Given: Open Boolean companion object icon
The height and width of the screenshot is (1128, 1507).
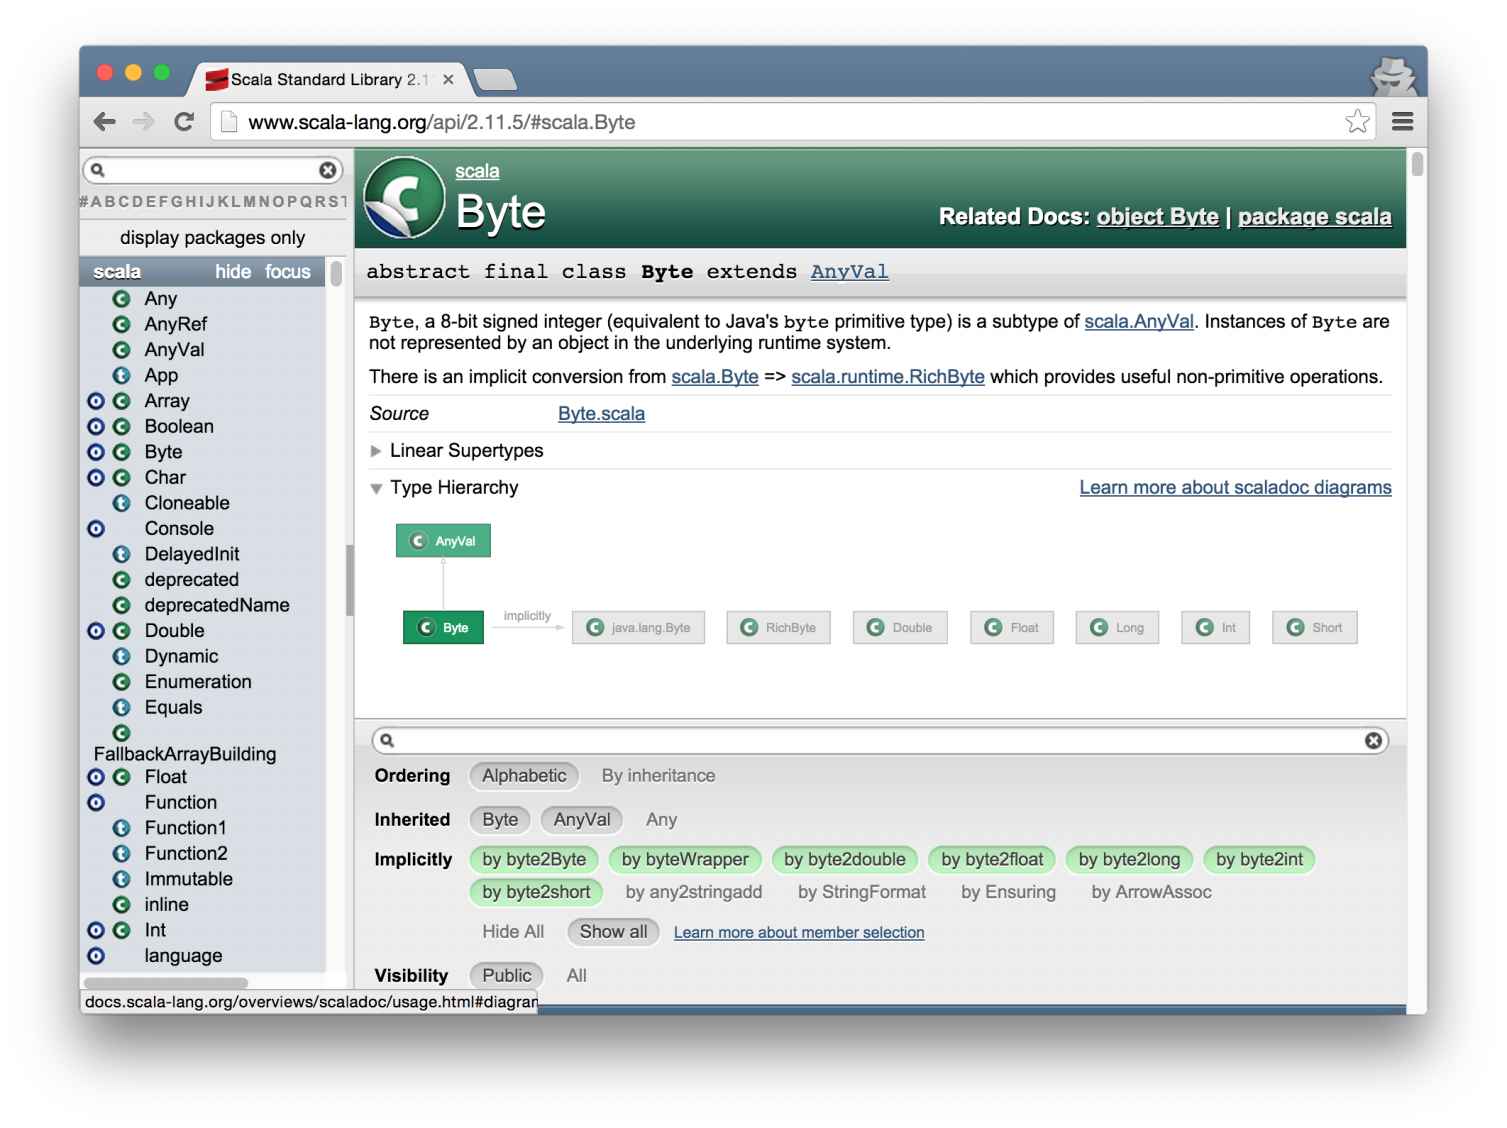Looking at the screenshot, I should [96, 426].
